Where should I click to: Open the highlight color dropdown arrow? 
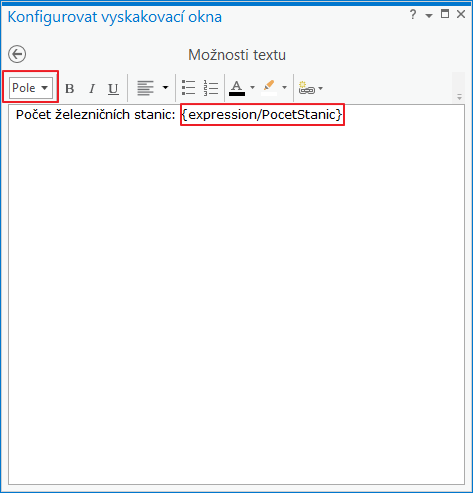click(x=284, y=88)
